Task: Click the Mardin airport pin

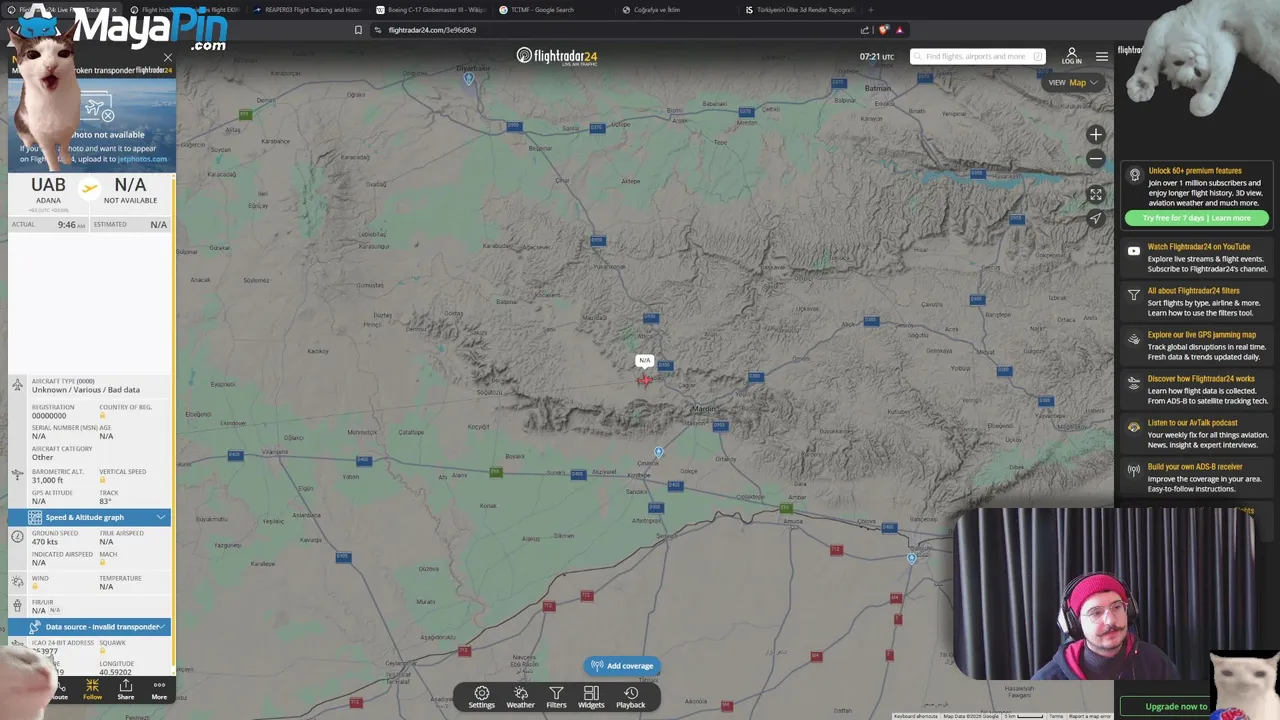Action: tap(659, 453)
